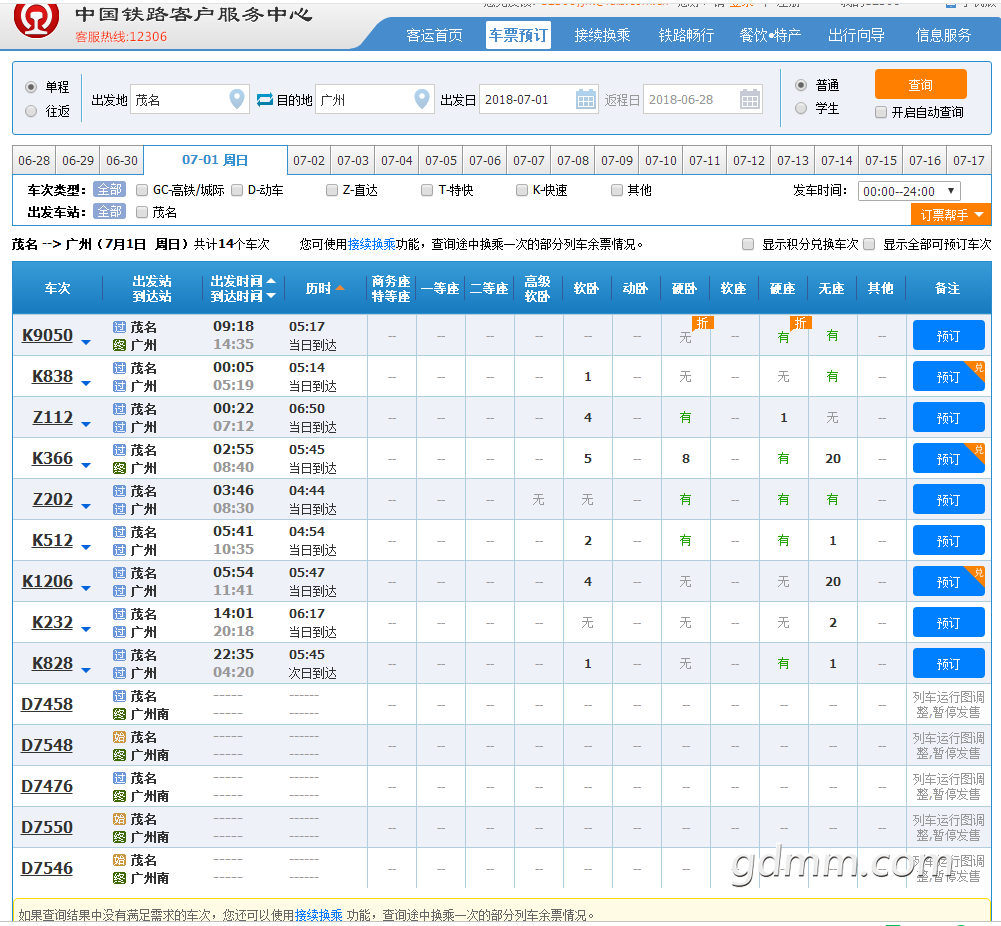The height and width of the screenshot is (926, 1001).
Task: Open the departure date calendar icon
Action: (x=585, y=100)
